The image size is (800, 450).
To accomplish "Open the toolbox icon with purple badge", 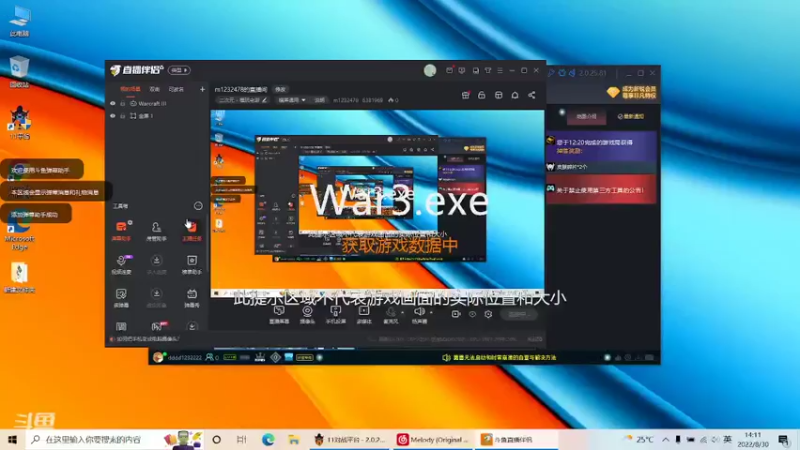I will click(x=121, y=264).
